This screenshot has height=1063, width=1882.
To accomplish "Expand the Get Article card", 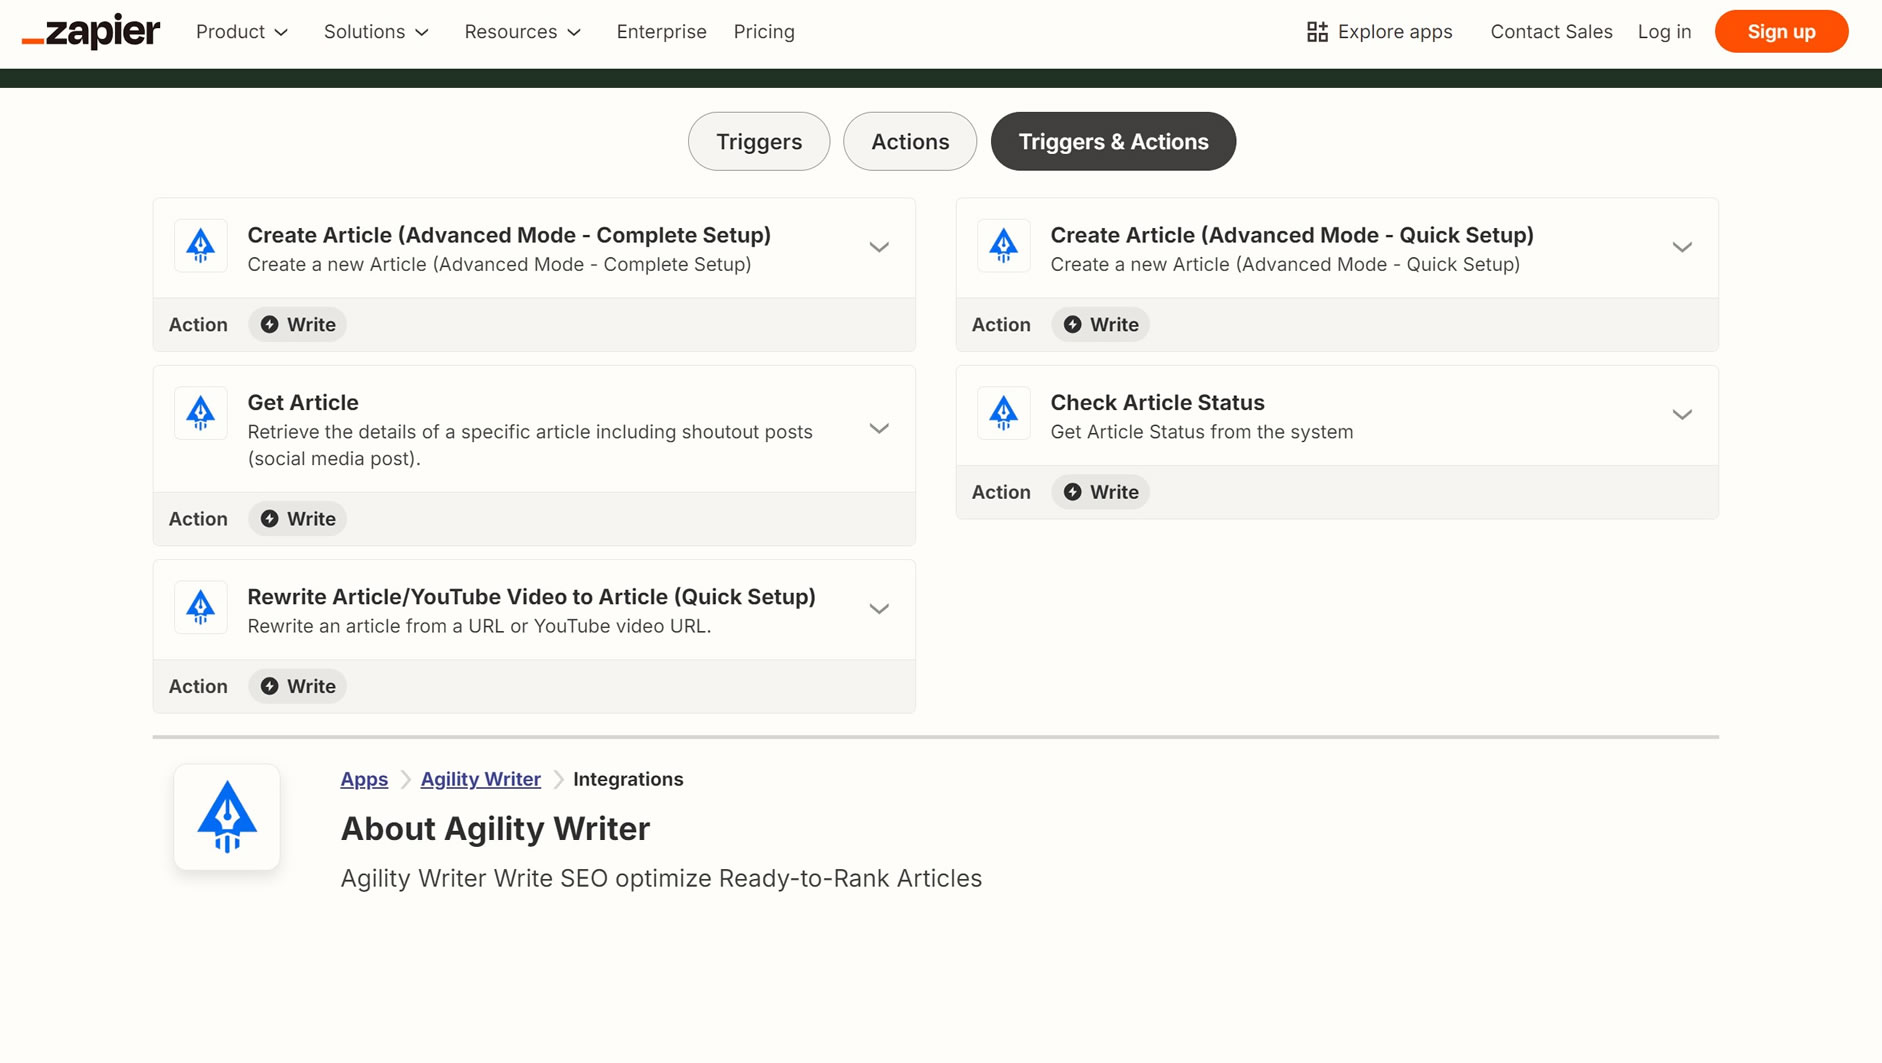I will coord(879,428).
